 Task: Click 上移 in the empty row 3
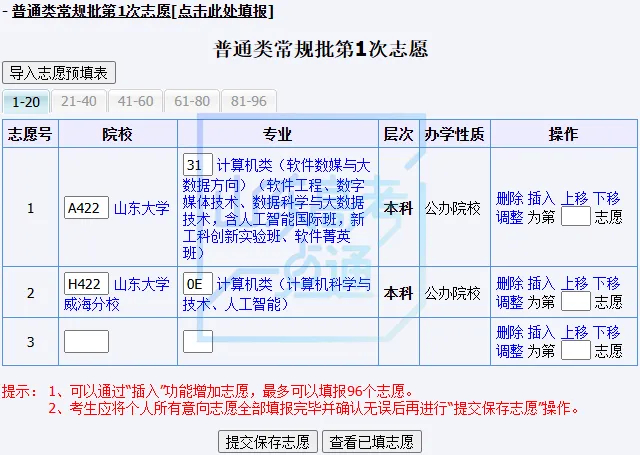click(x=574, y=332)
